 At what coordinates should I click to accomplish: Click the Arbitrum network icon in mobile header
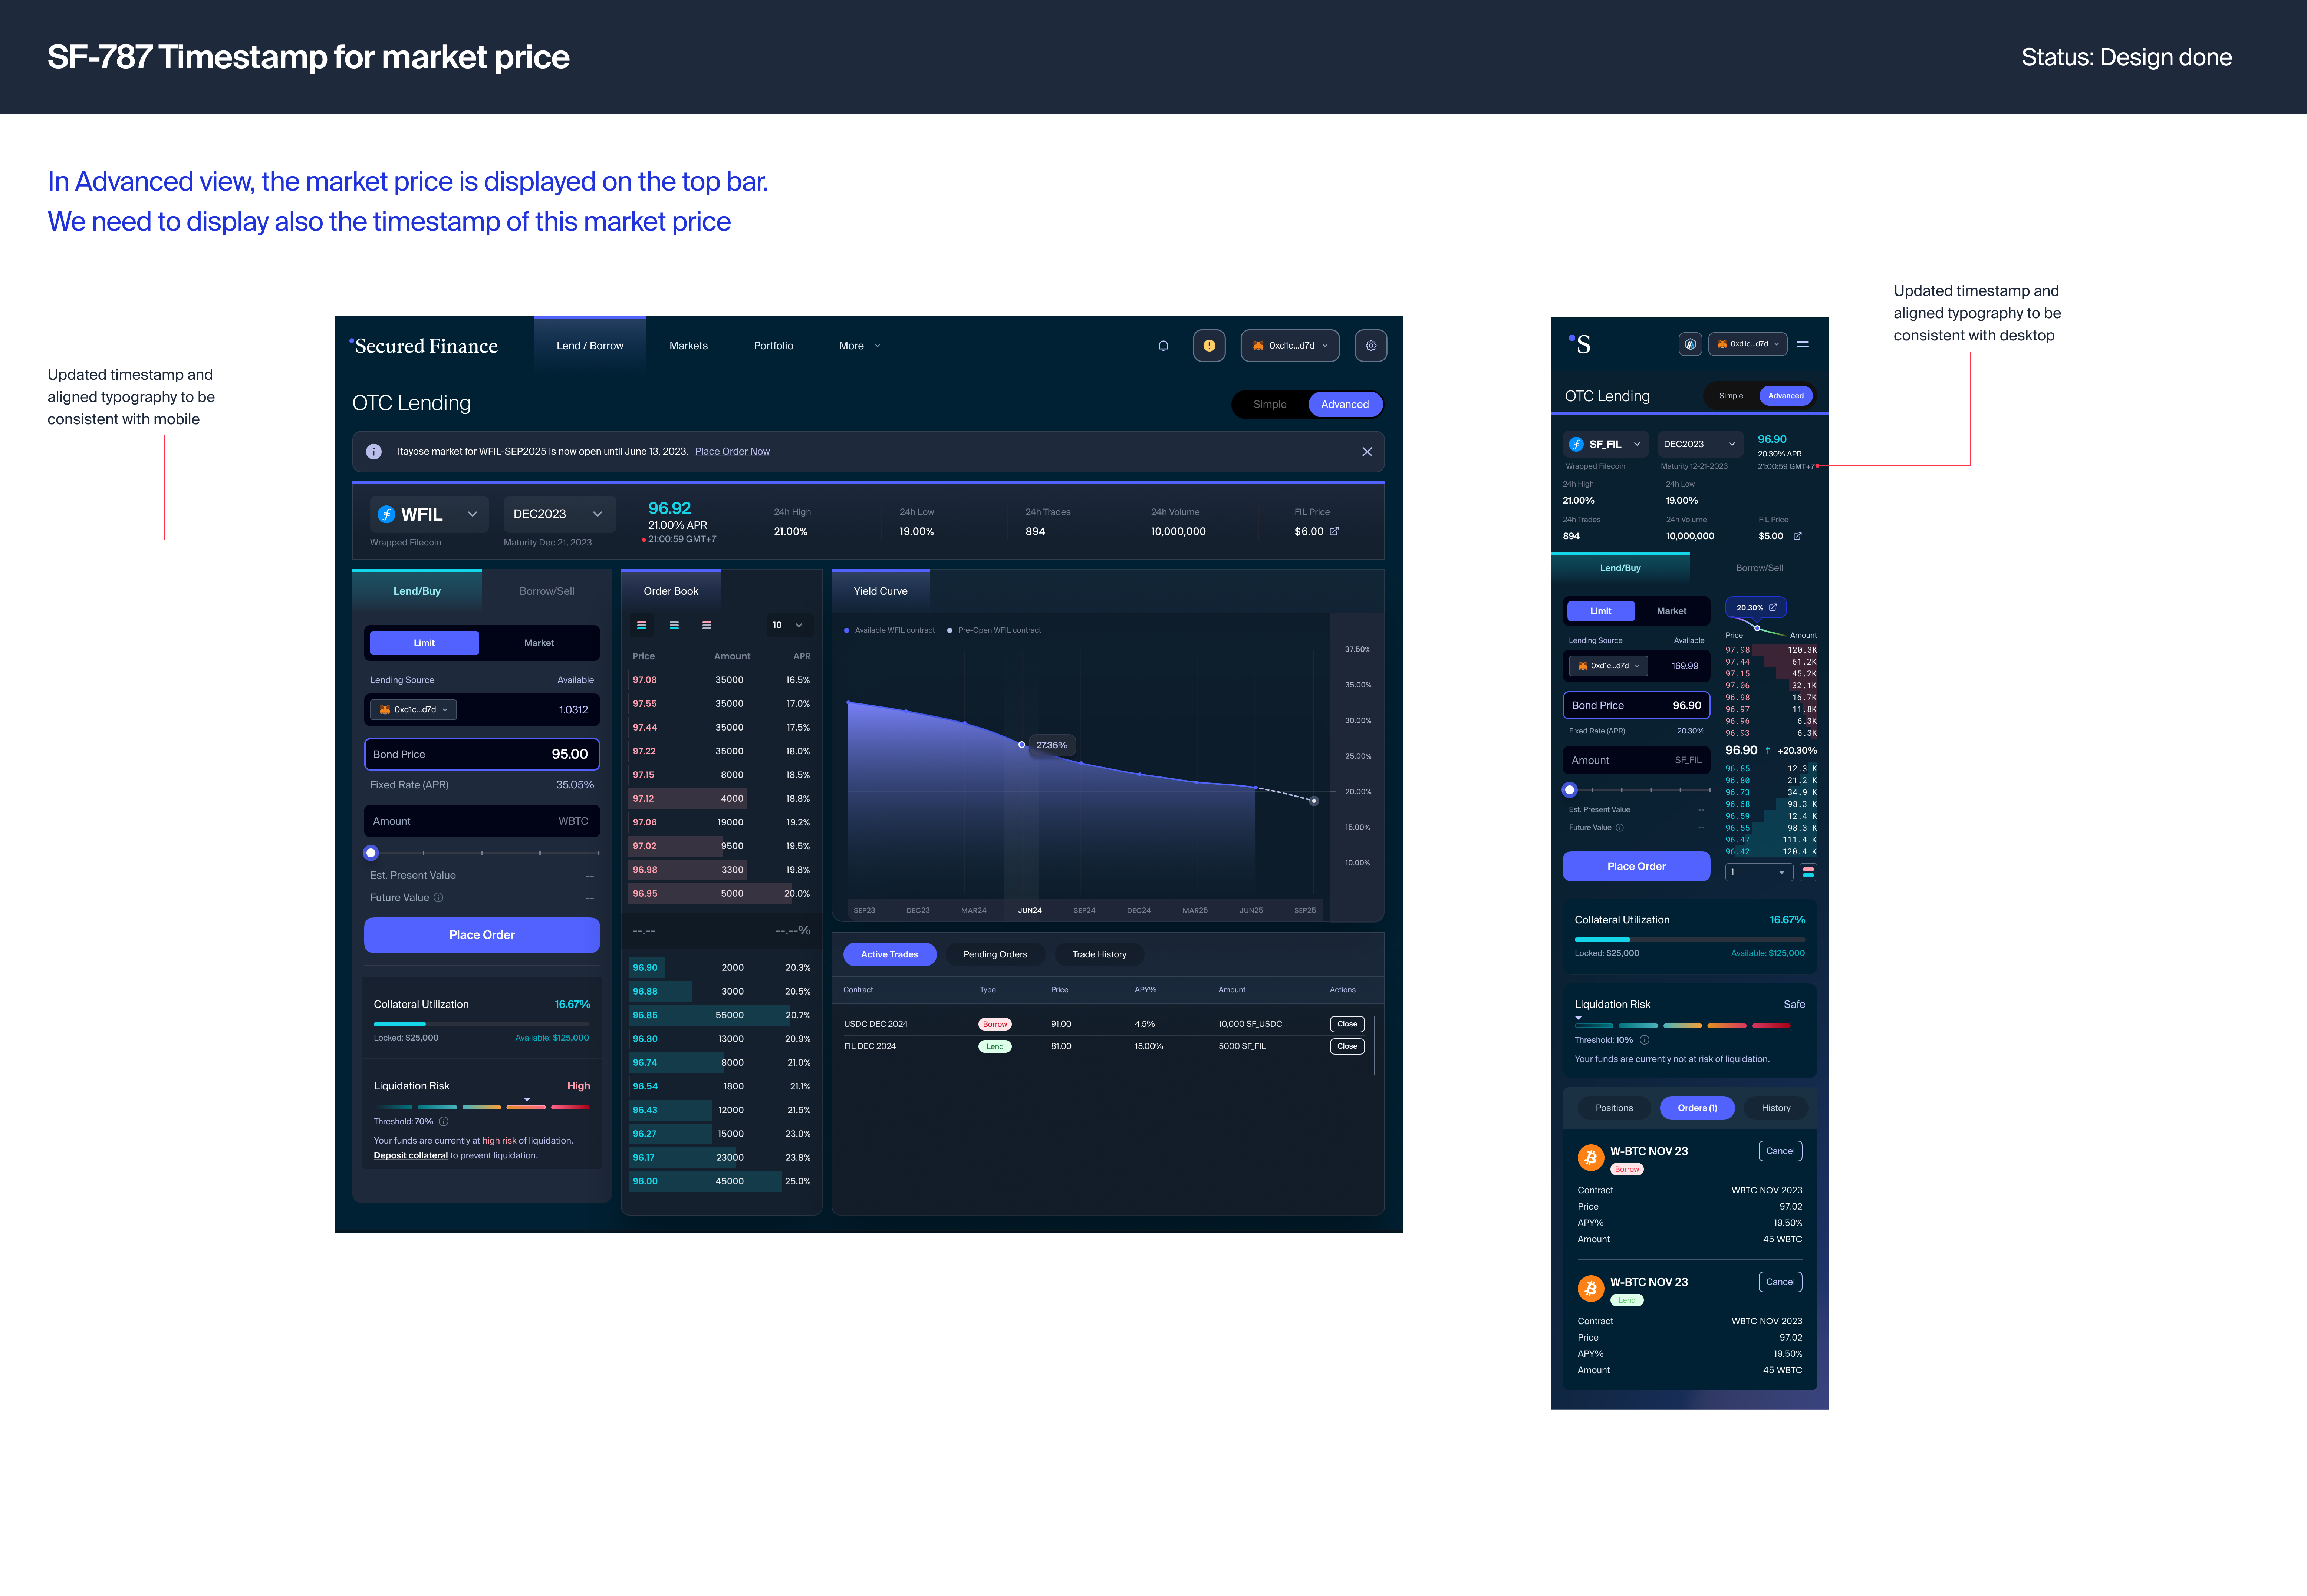tap(1690, 344)
